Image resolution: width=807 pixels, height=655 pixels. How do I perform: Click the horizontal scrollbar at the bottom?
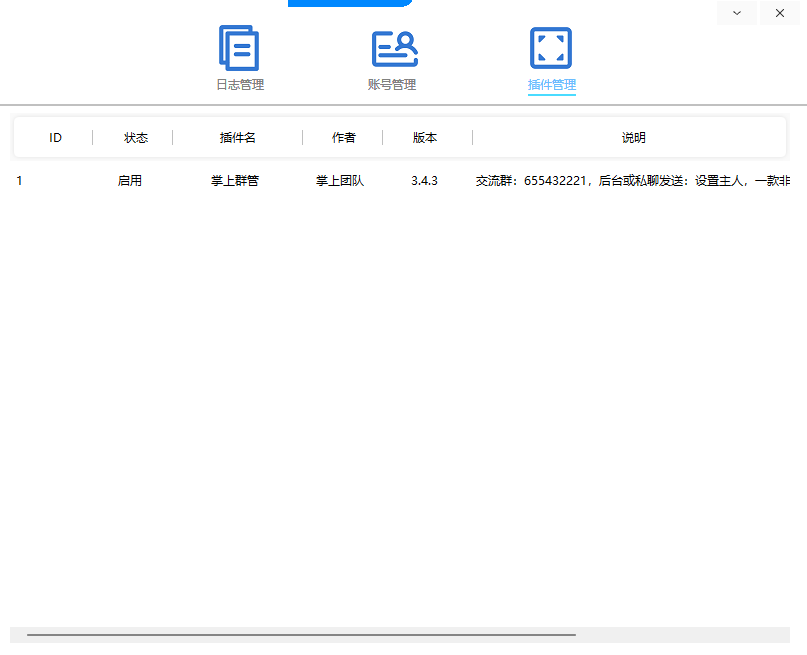[300, 635]
